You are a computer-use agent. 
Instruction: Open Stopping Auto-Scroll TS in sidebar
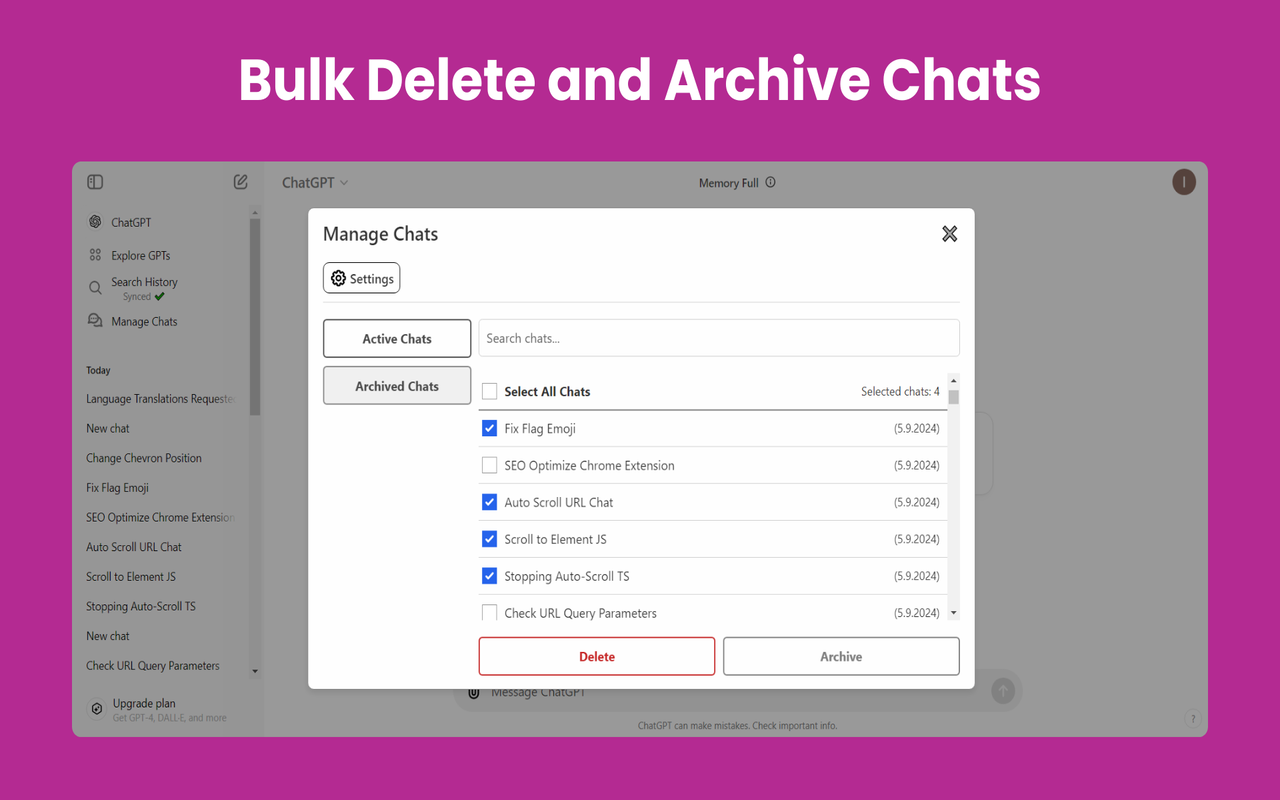coord(141,606)
